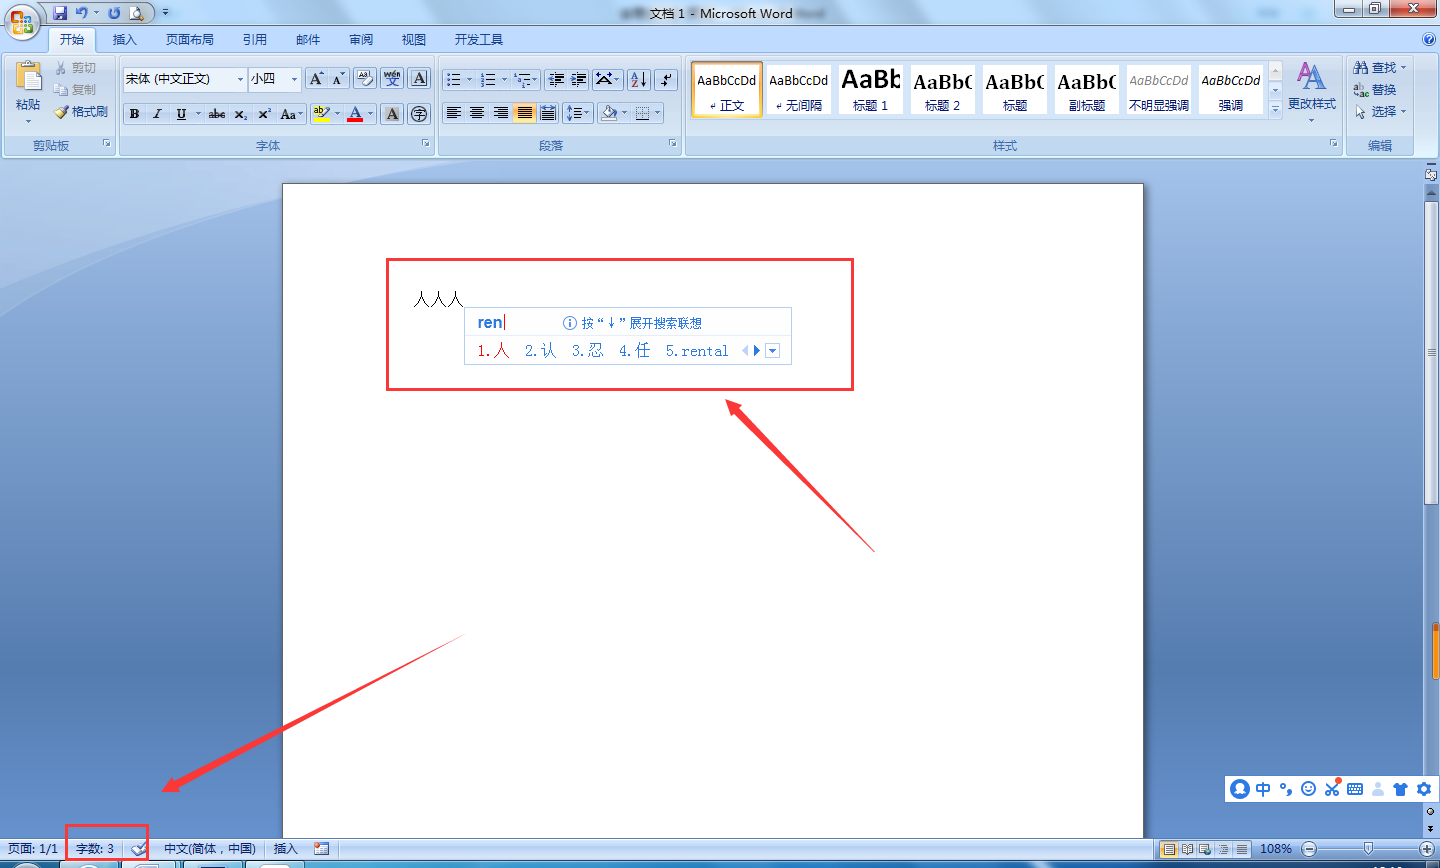The height and width of the screenshot is (868, 1440).
Task: Open the phonetic guide (wén) tool
Action: pos(392,79)
